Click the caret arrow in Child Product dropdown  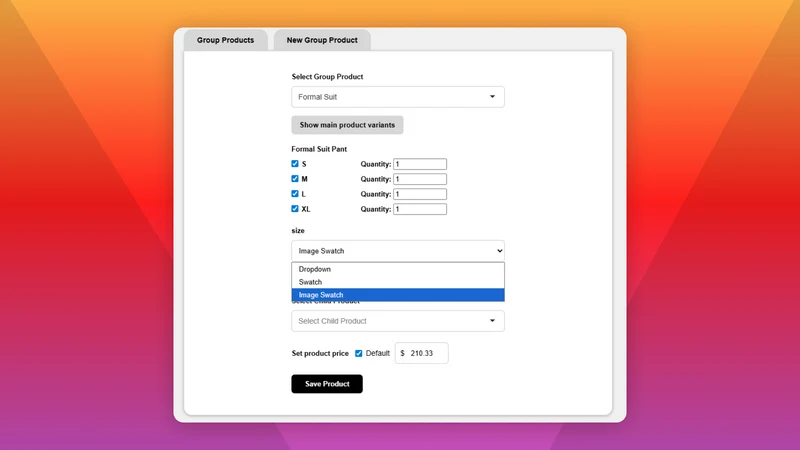(x=492, y=320)
